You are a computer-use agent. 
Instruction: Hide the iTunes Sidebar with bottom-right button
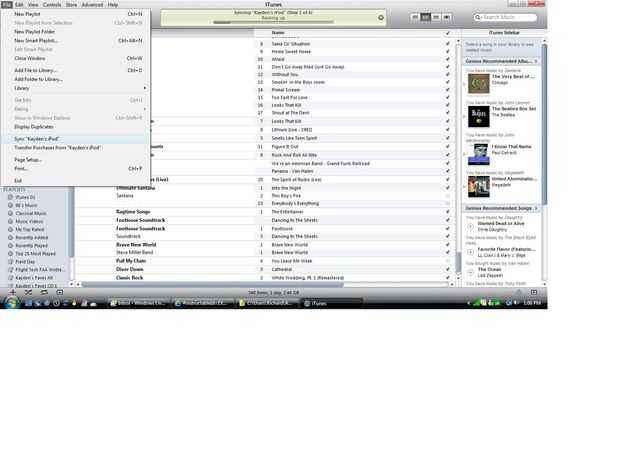(534, 292)
